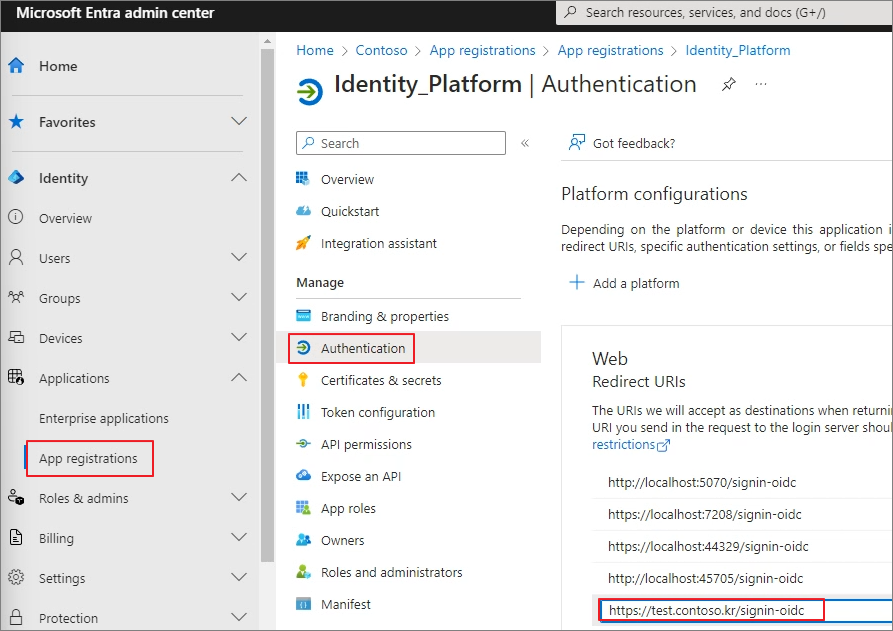Click the Home house icon in sidebar
This screenshot has width=893, height=631.
pos(16,66)
